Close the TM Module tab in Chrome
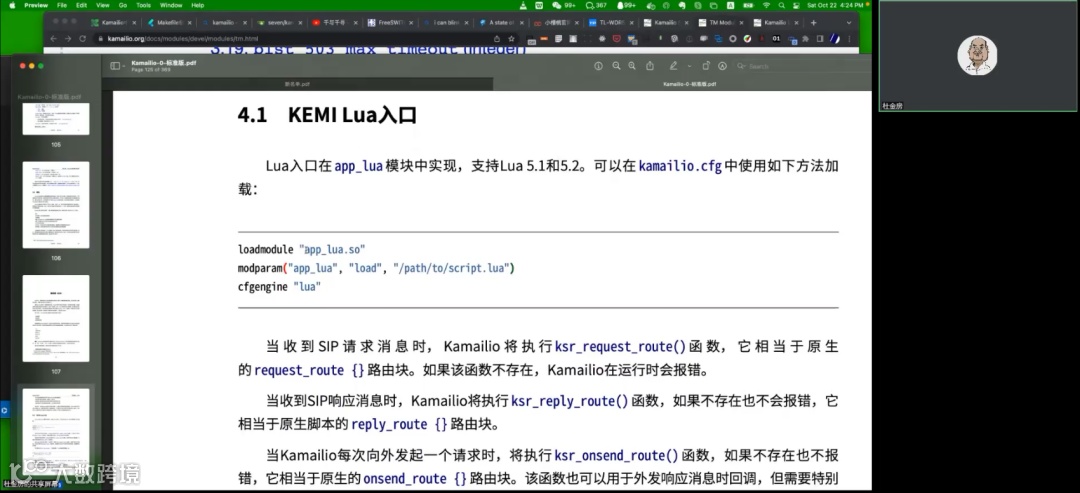The height and width of the screenshot is (493, 1080). point(740,22)
